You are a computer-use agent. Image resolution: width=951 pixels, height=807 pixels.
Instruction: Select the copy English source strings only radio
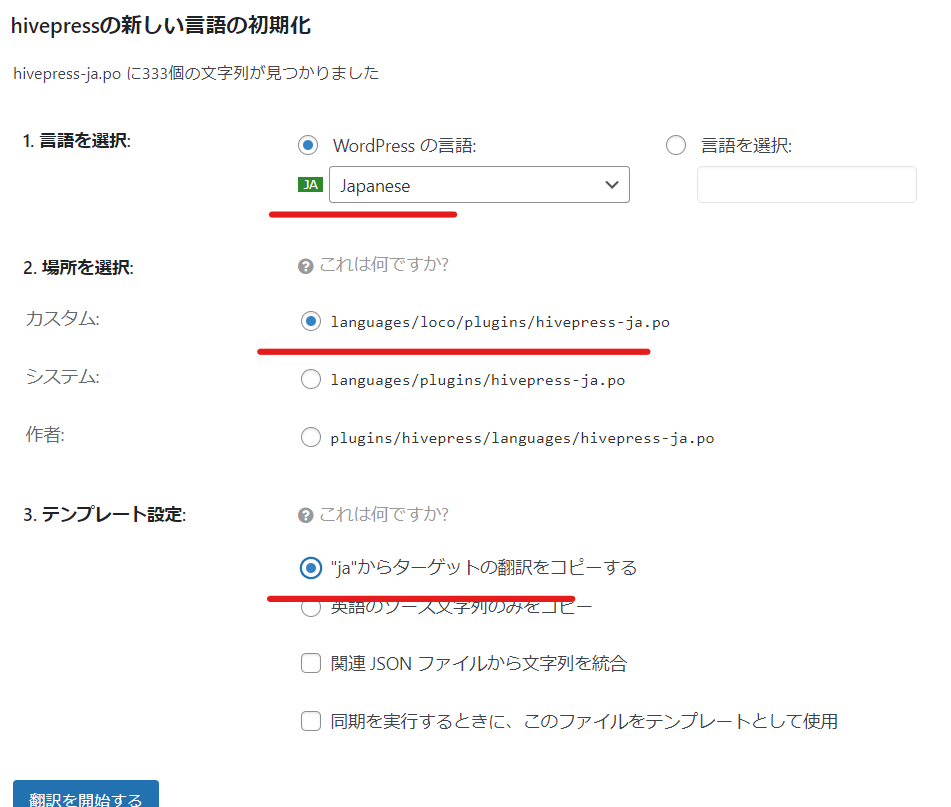click(x=311, y=607)
